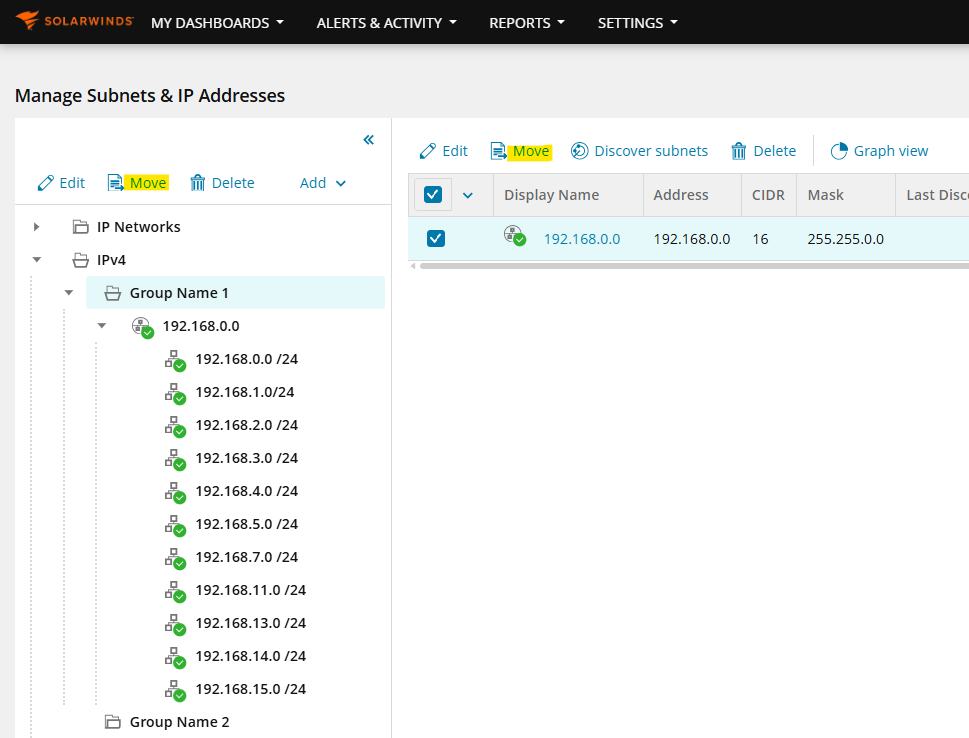The height and width of the screenshot is (738, 969).
Task: Click the trash Delete icon in tree toolbar
Action: (197, 183)
